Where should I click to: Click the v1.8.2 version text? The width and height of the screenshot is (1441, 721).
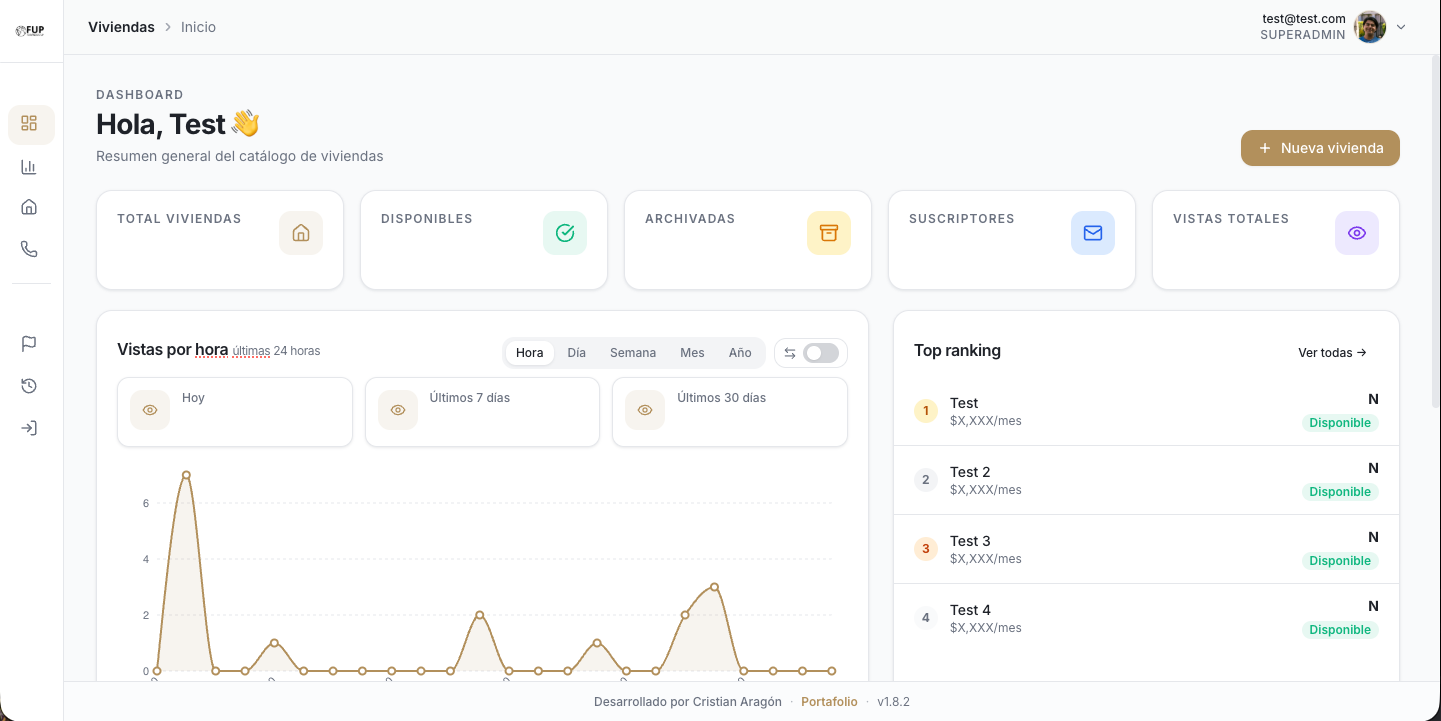(893, 702)
